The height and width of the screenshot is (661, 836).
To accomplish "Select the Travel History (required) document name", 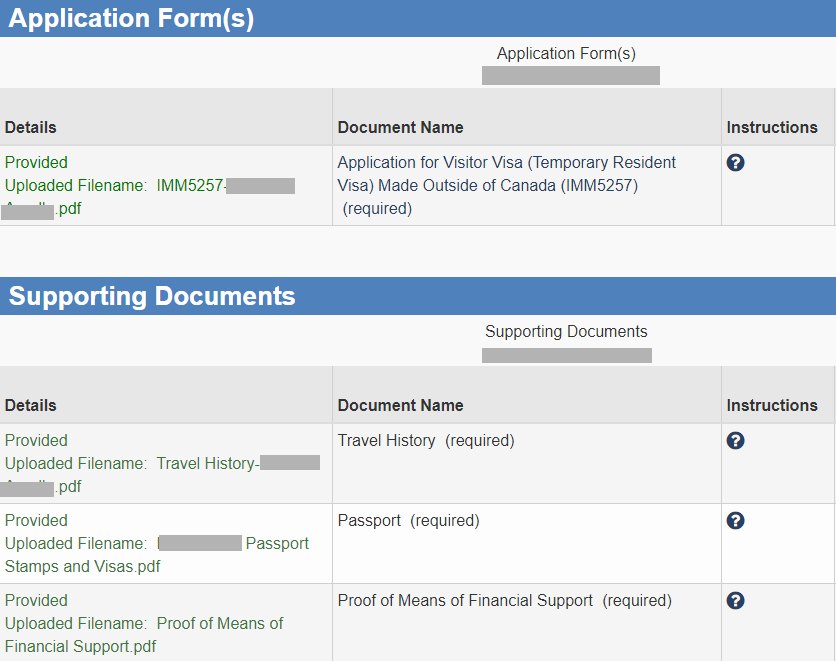I will coord(426,441).
